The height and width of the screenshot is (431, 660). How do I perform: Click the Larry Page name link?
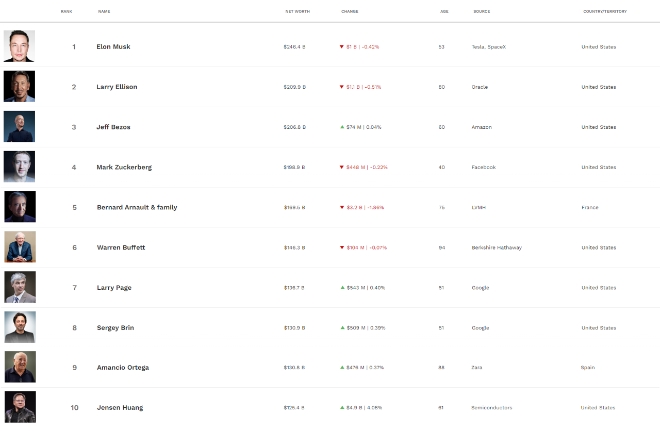[114, 287]
